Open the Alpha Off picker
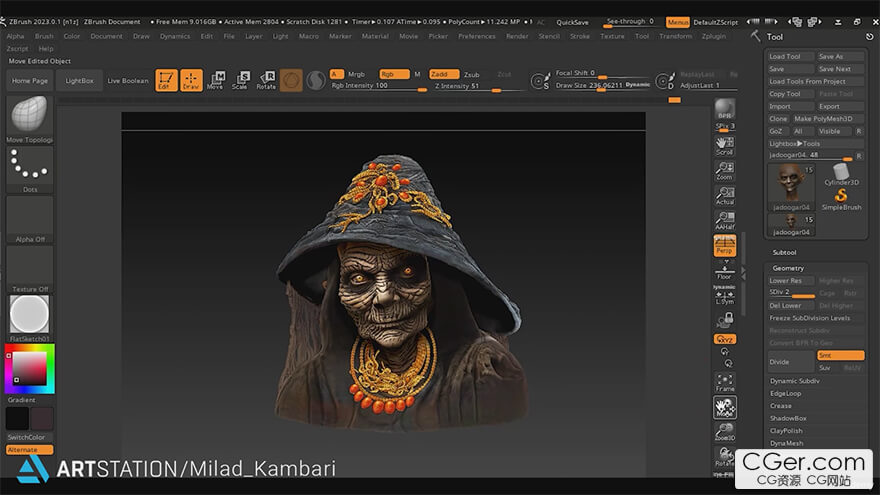880x495 pixels. (30, 219)
